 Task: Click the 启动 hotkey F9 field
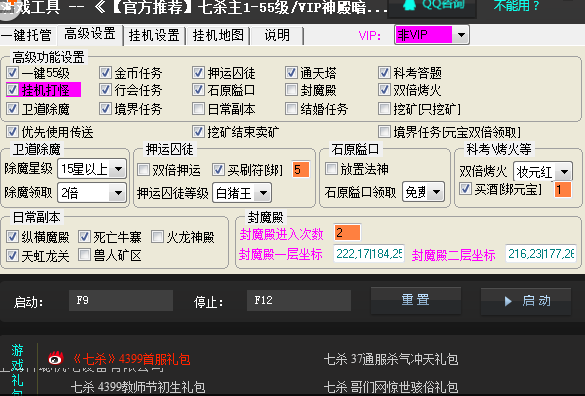(121, 300)
